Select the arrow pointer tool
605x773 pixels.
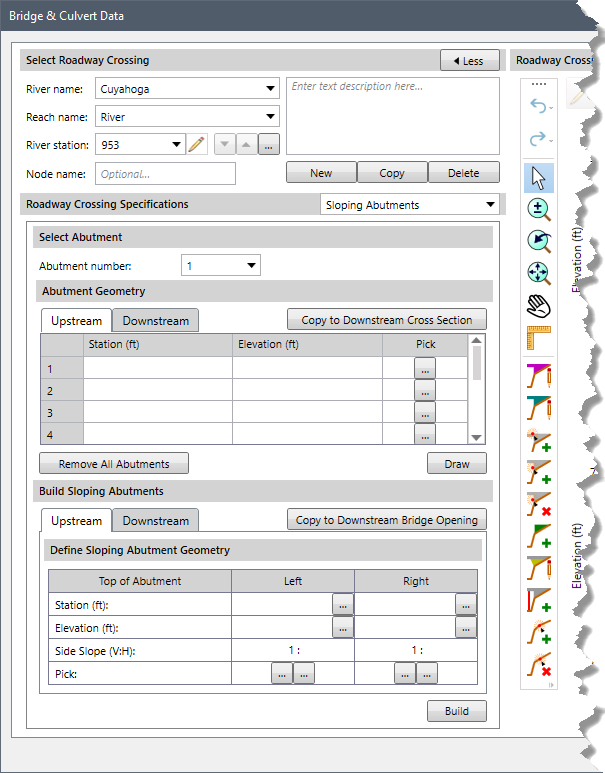[x=540, y=177]
